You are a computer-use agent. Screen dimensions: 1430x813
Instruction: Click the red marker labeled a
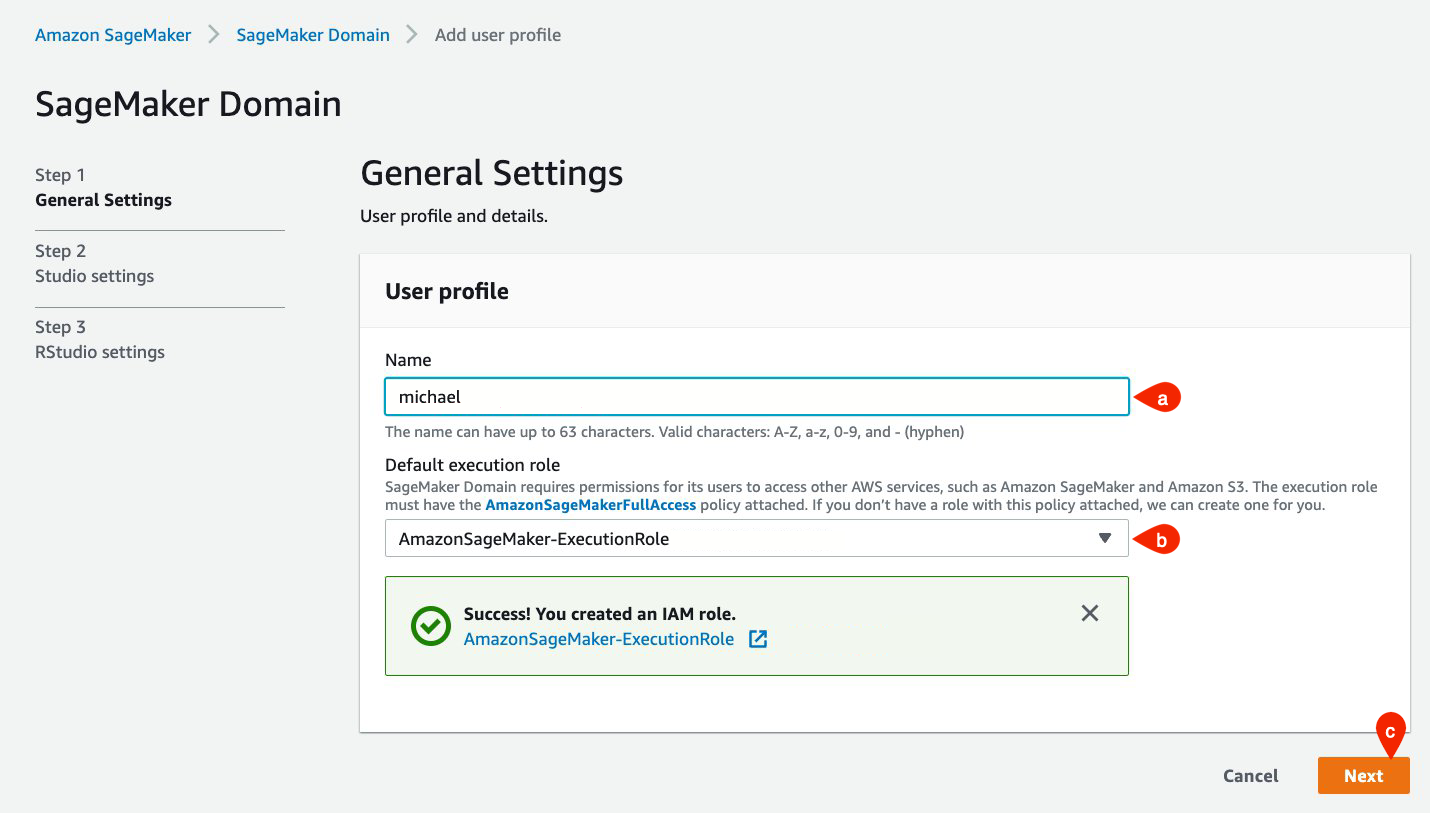[x=1159, y=397]
